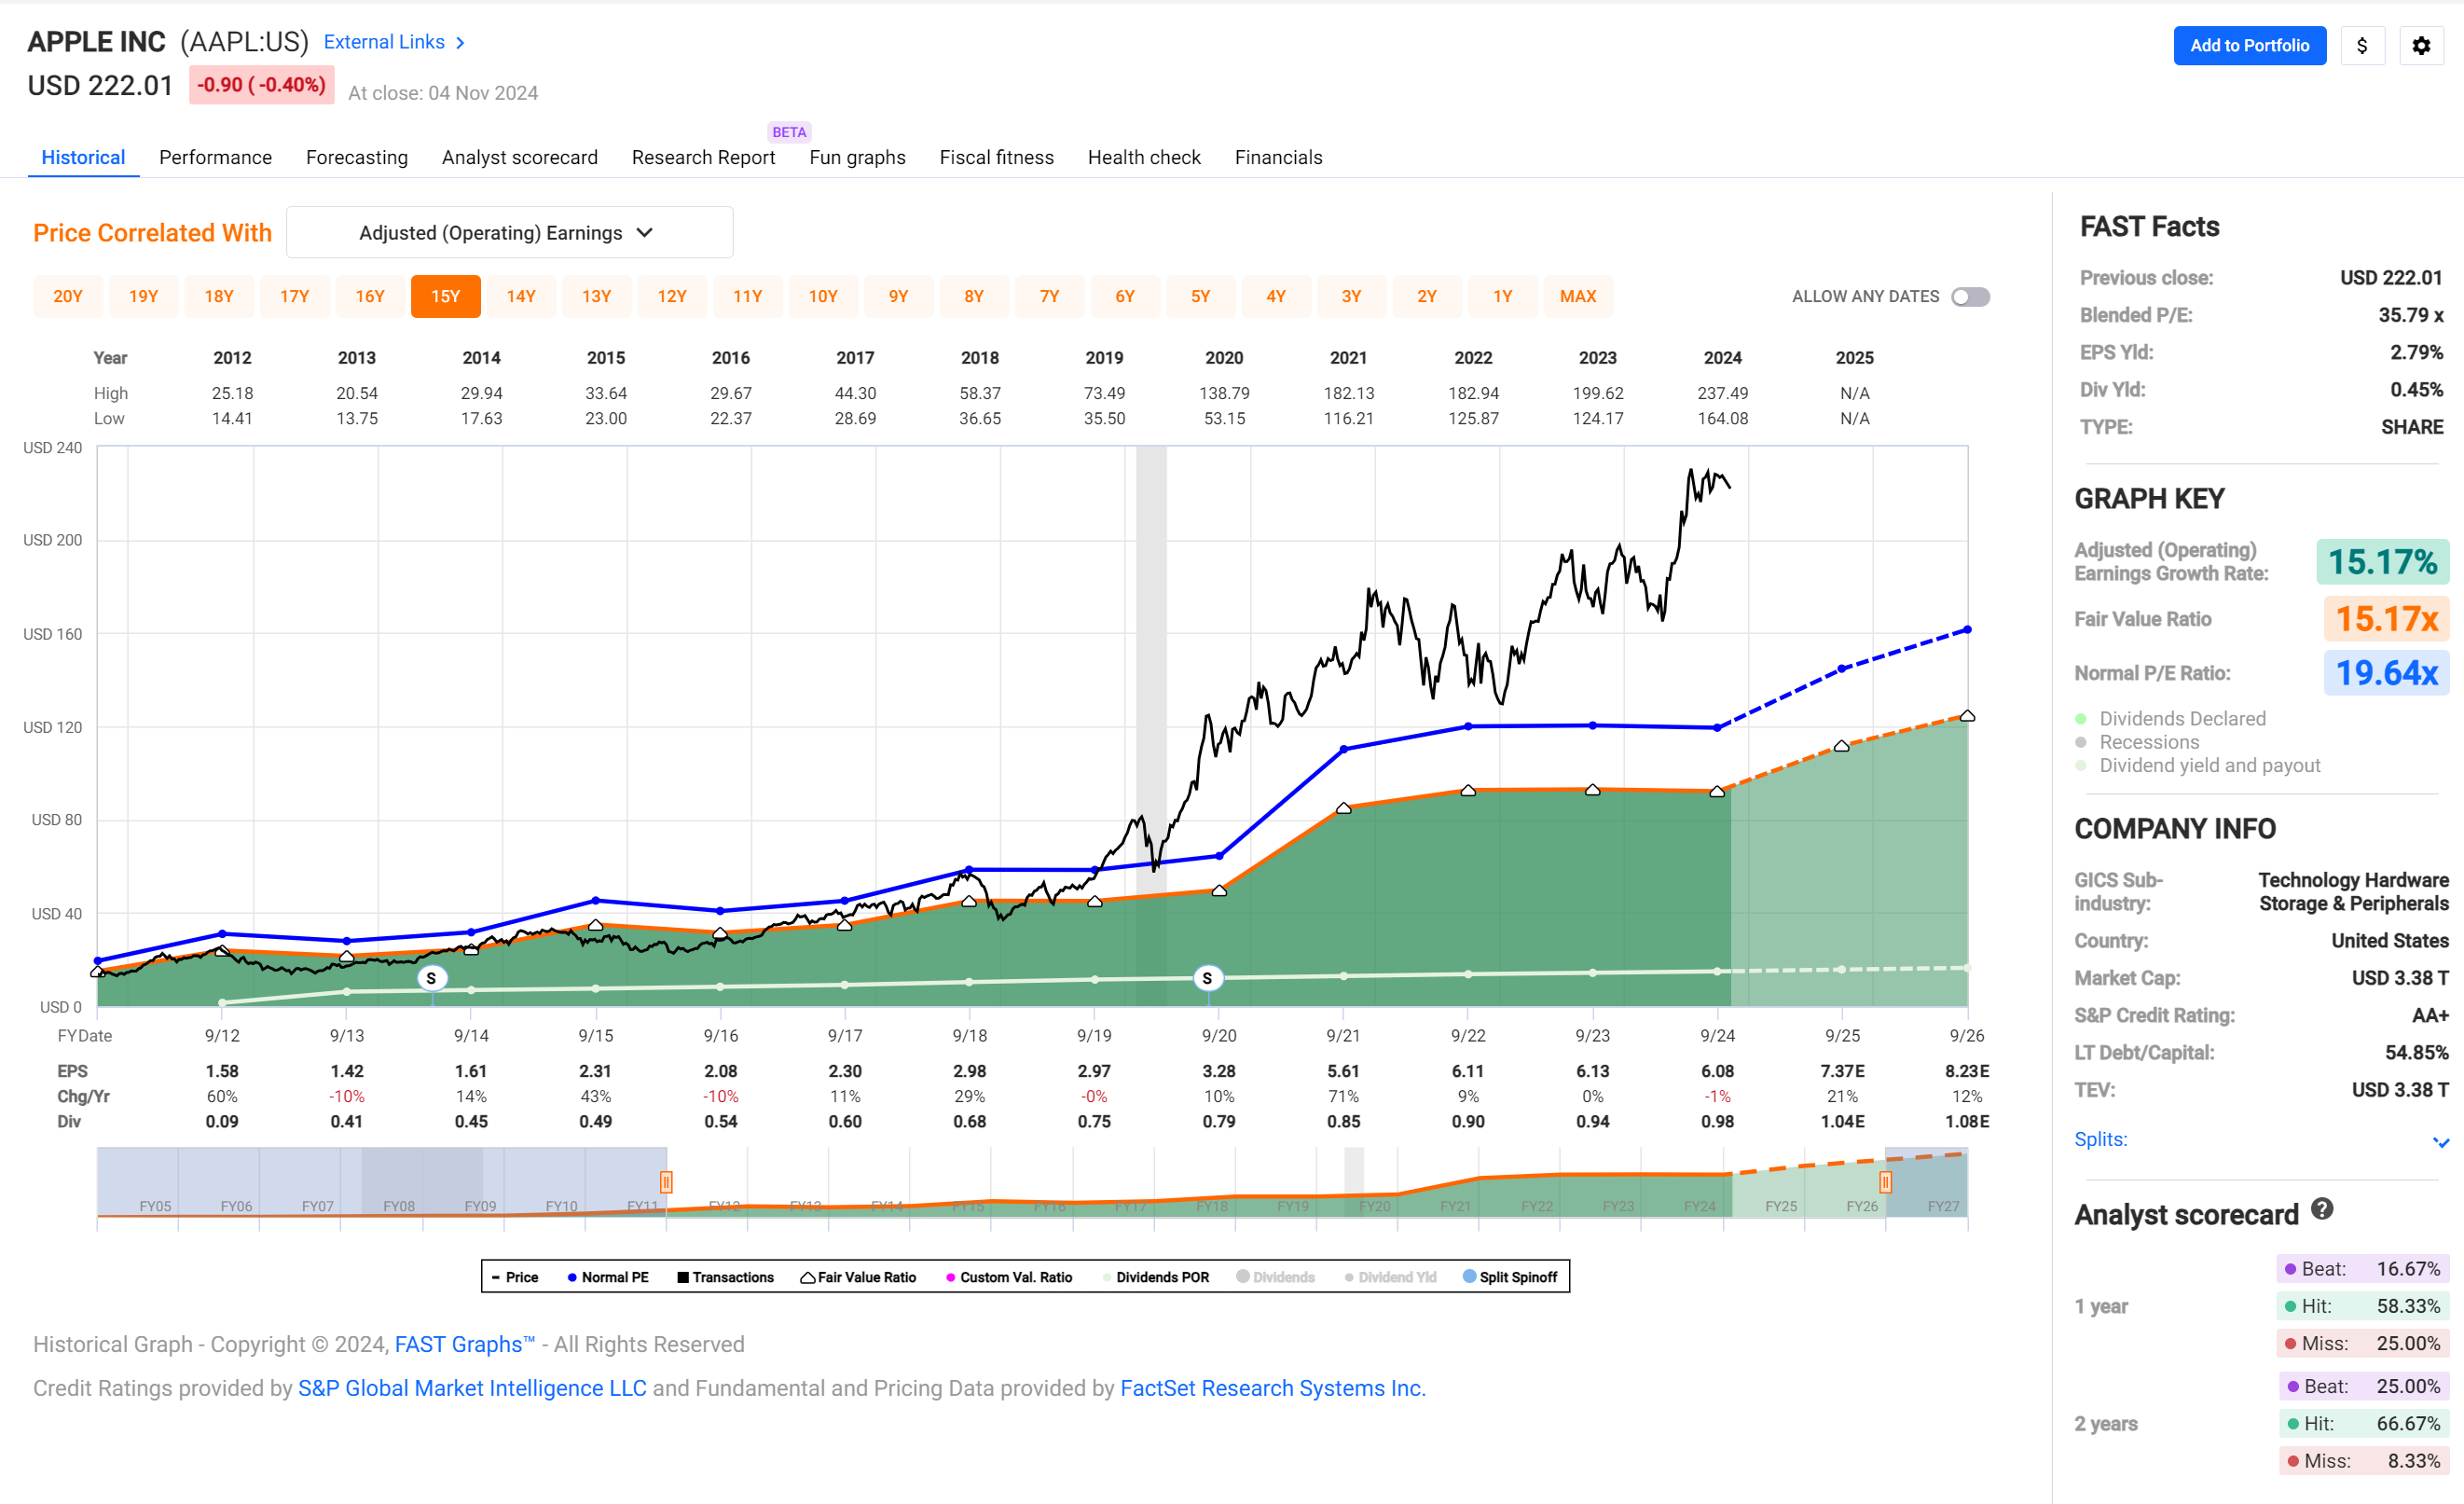Toggle Custom Val. Ratio in legend
The width and height of the screenshot is (2464, 1504).
tap(1009, 1277)
